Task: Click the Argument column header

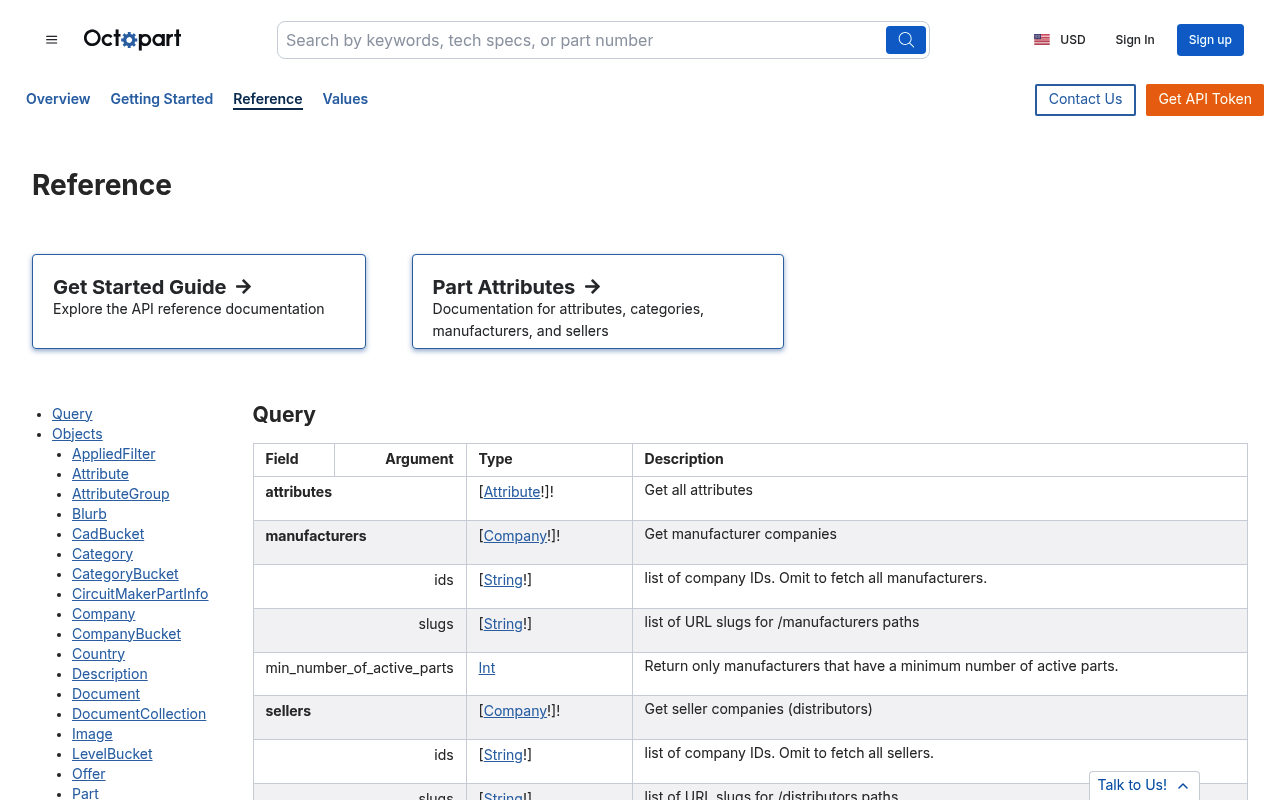Action: click(x=400, y=460)
